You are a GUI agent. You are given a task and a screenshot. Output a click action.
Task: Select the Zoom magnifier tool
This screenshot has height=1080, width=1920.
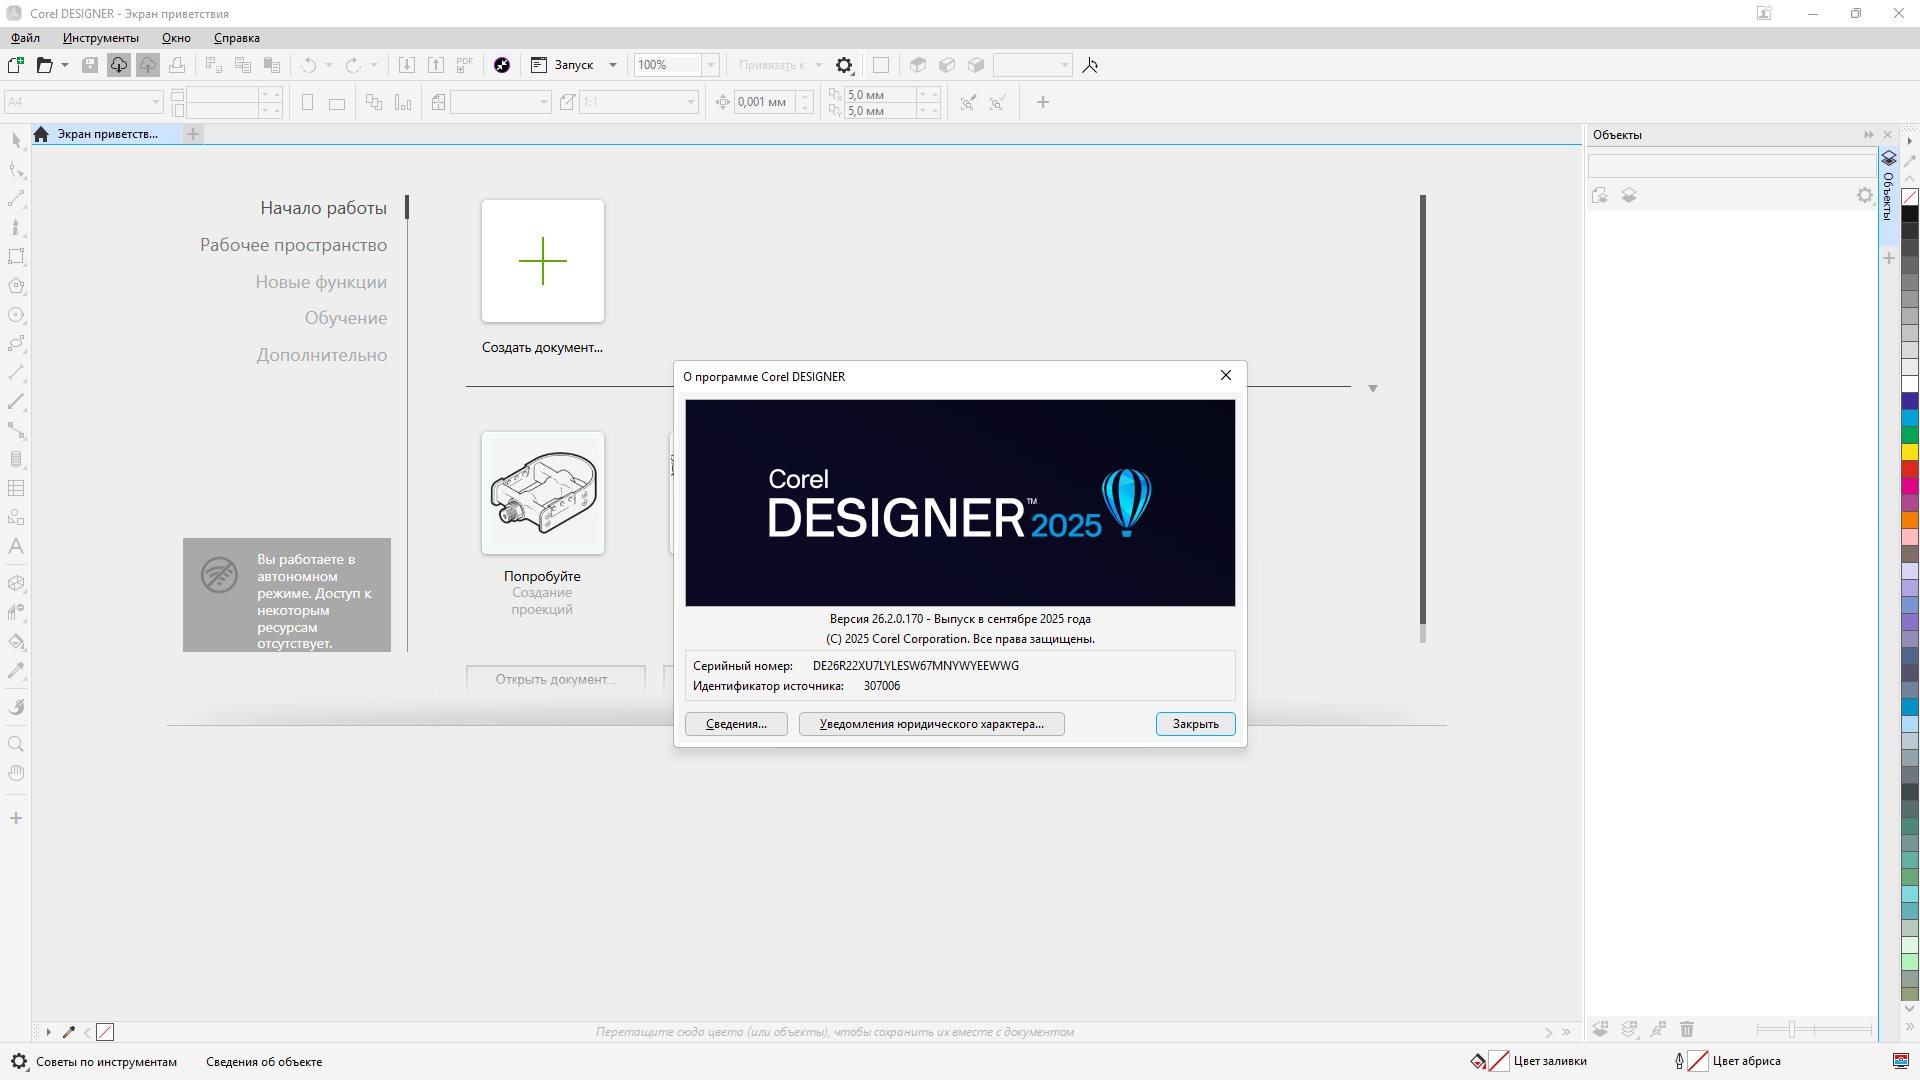(16, 744)
